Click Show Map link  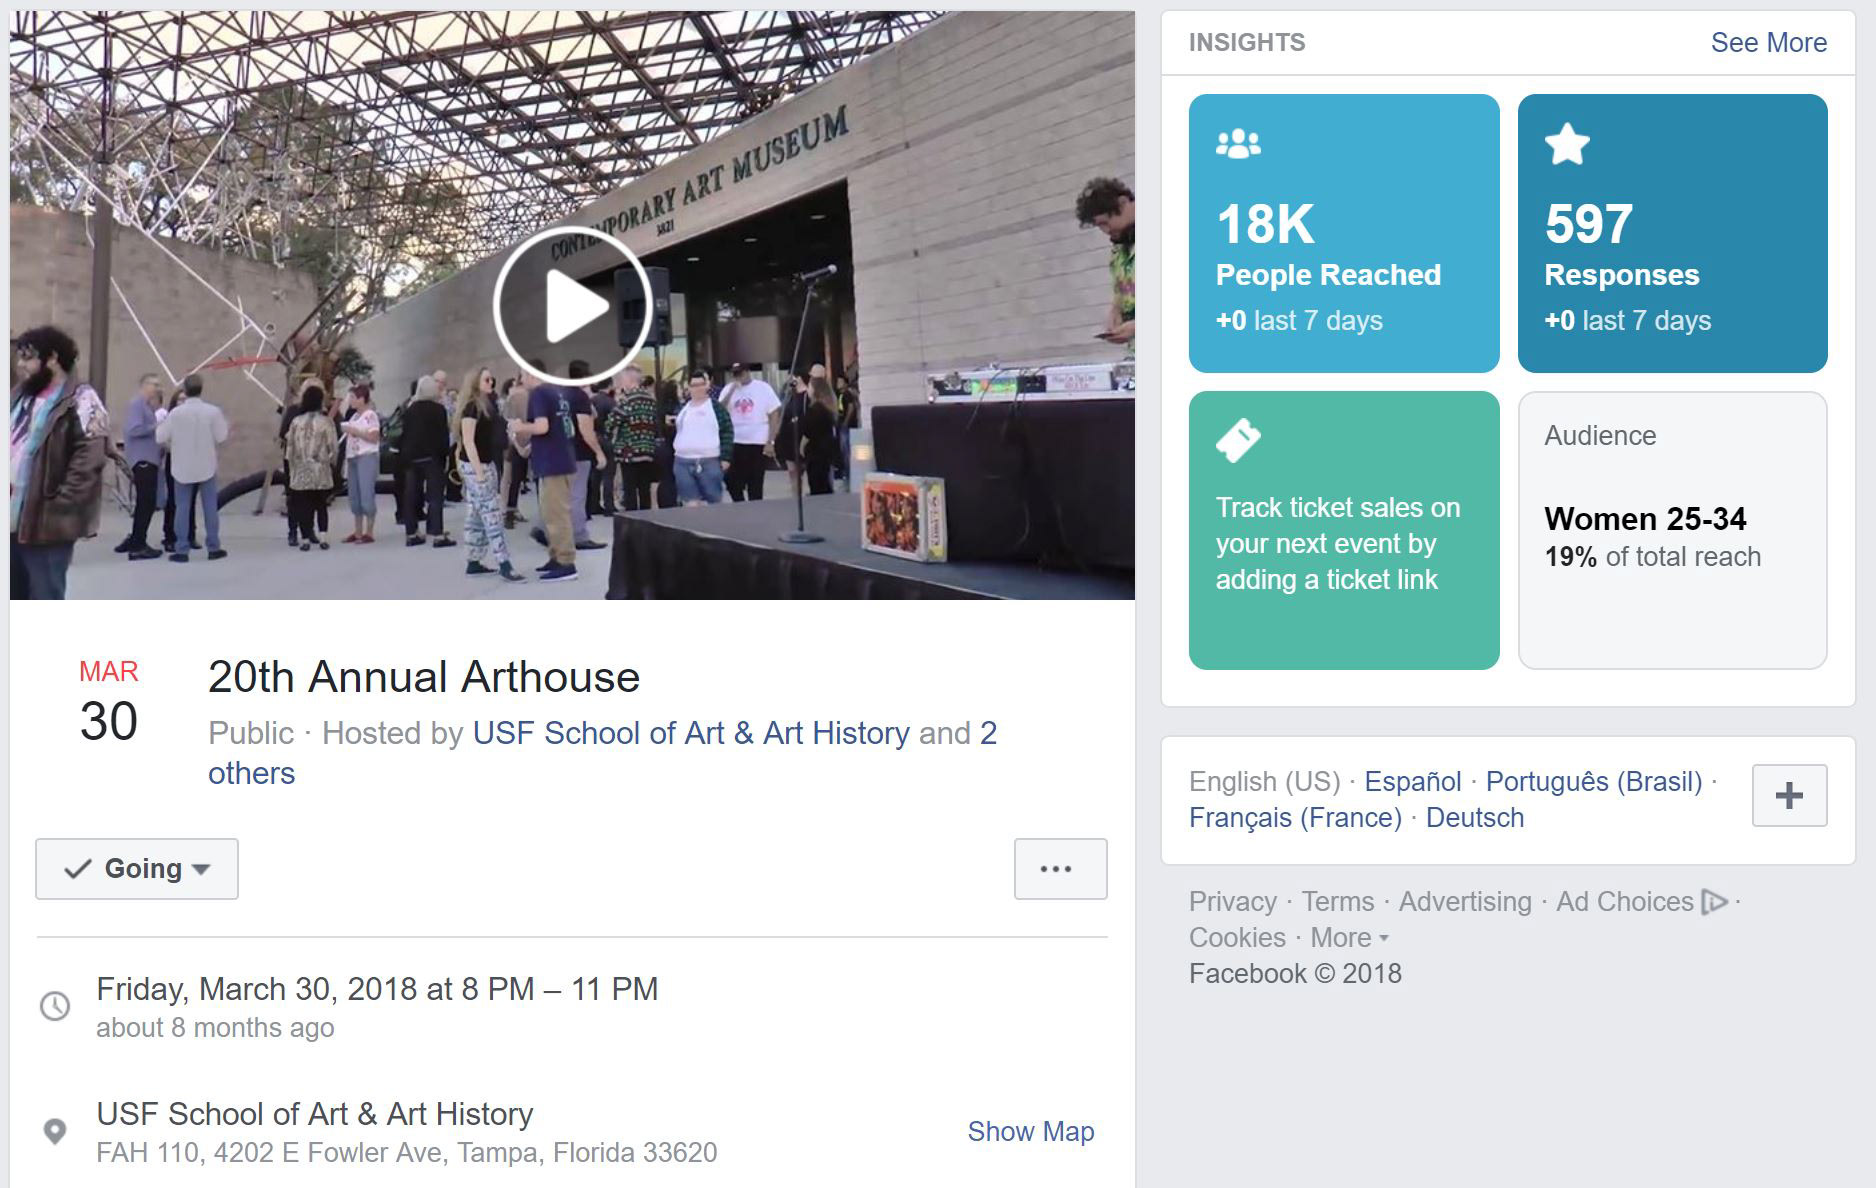(1030, 1131)
